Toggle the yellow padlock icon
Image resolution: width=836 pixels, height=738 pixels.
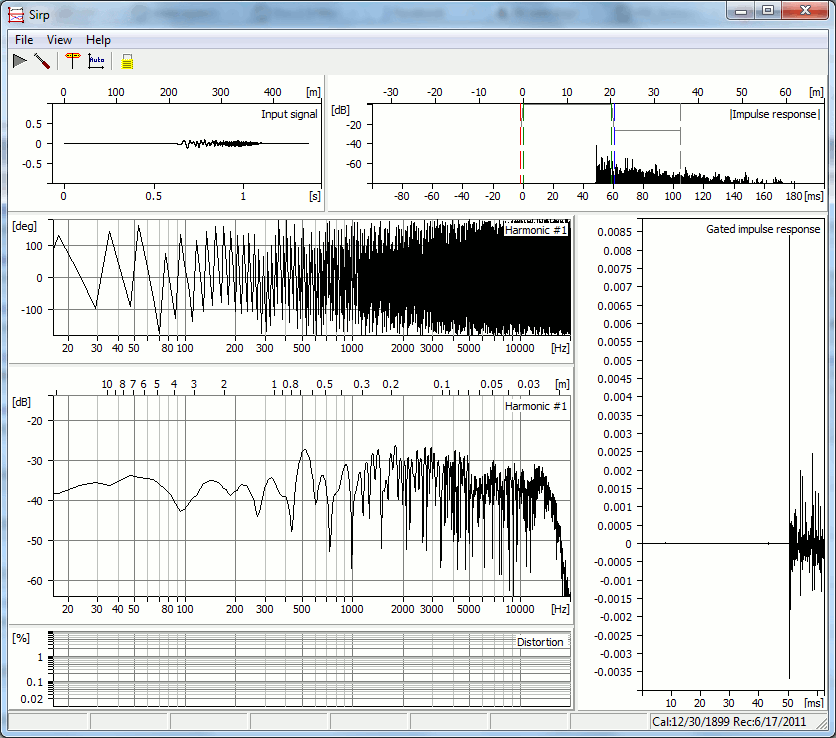tap(127, 62)
